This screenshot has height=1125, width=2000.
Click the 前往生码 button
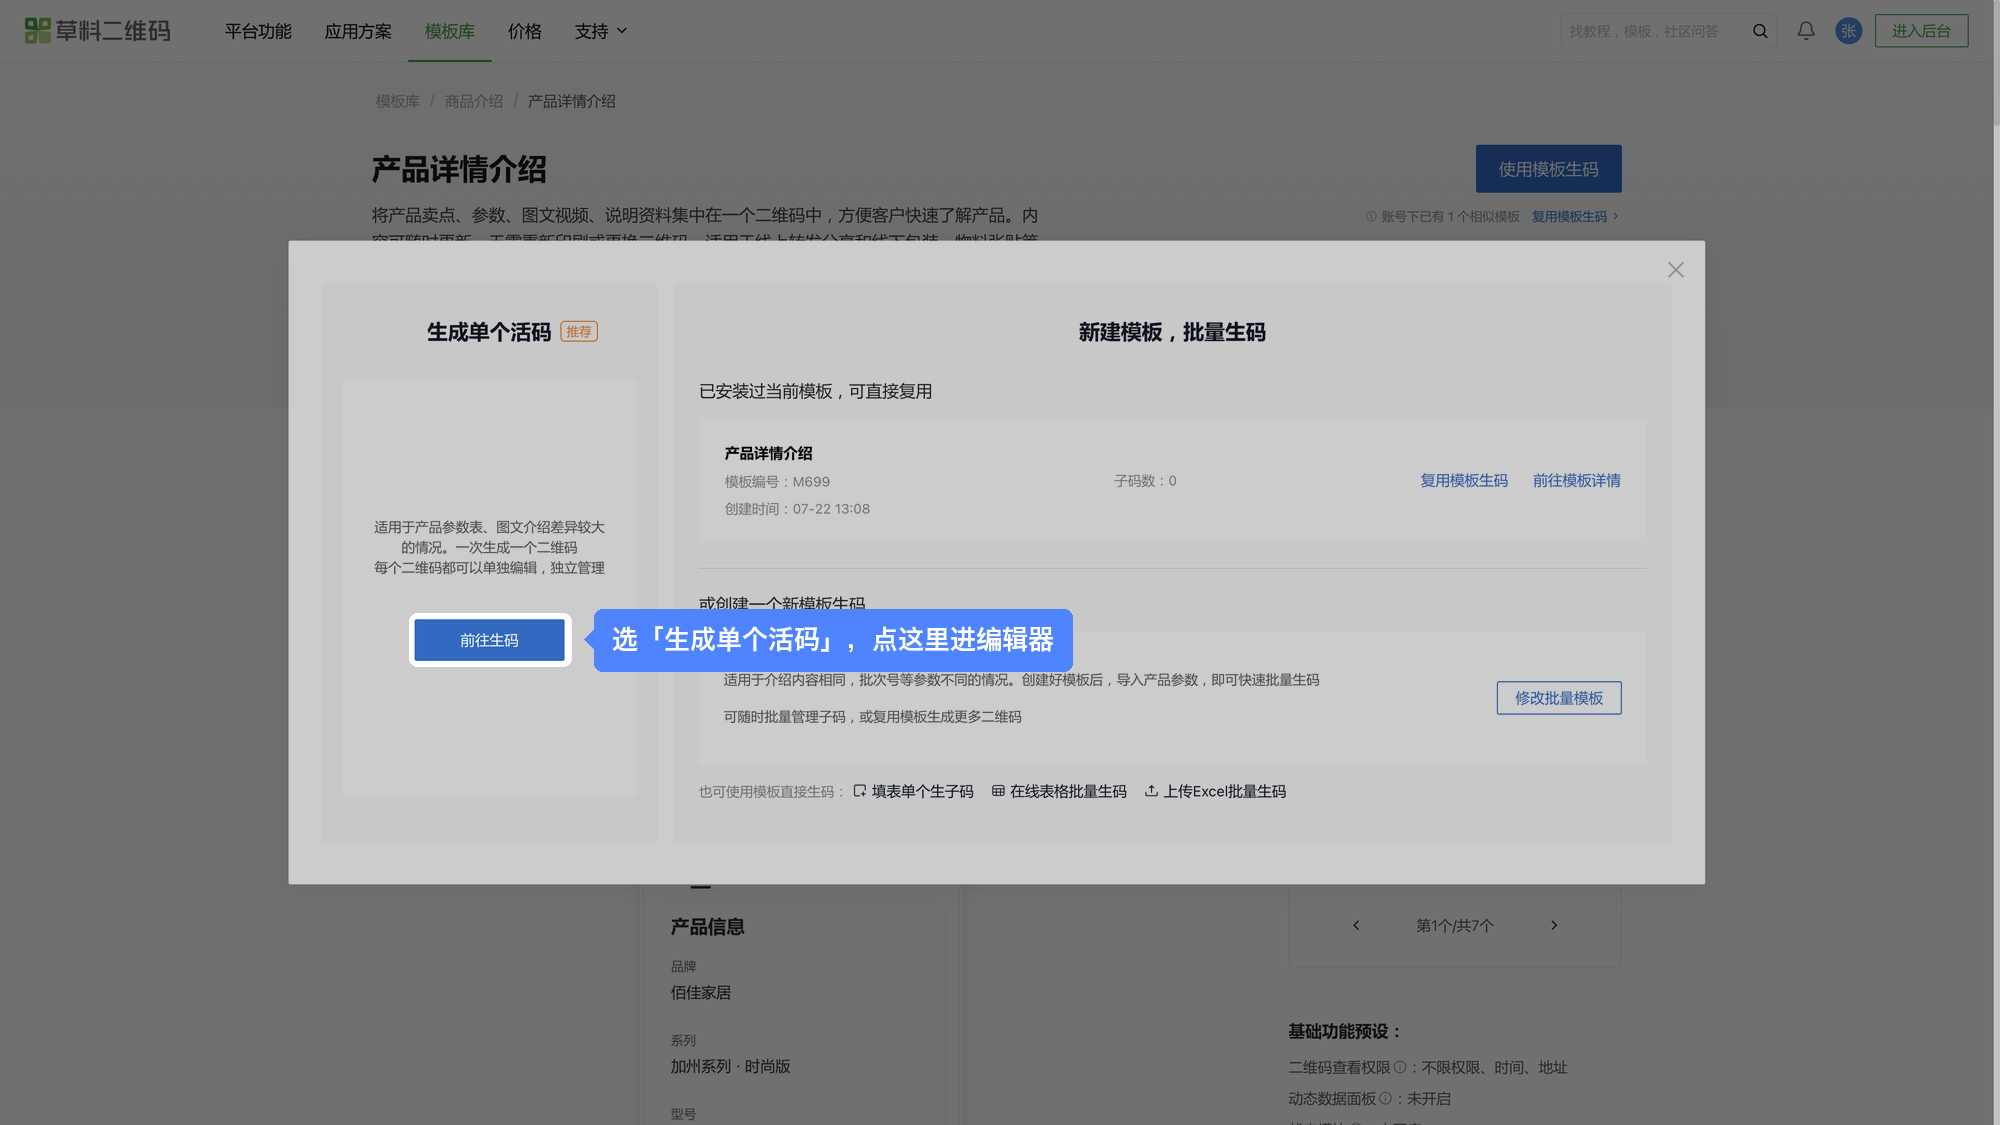click(490, 640)
